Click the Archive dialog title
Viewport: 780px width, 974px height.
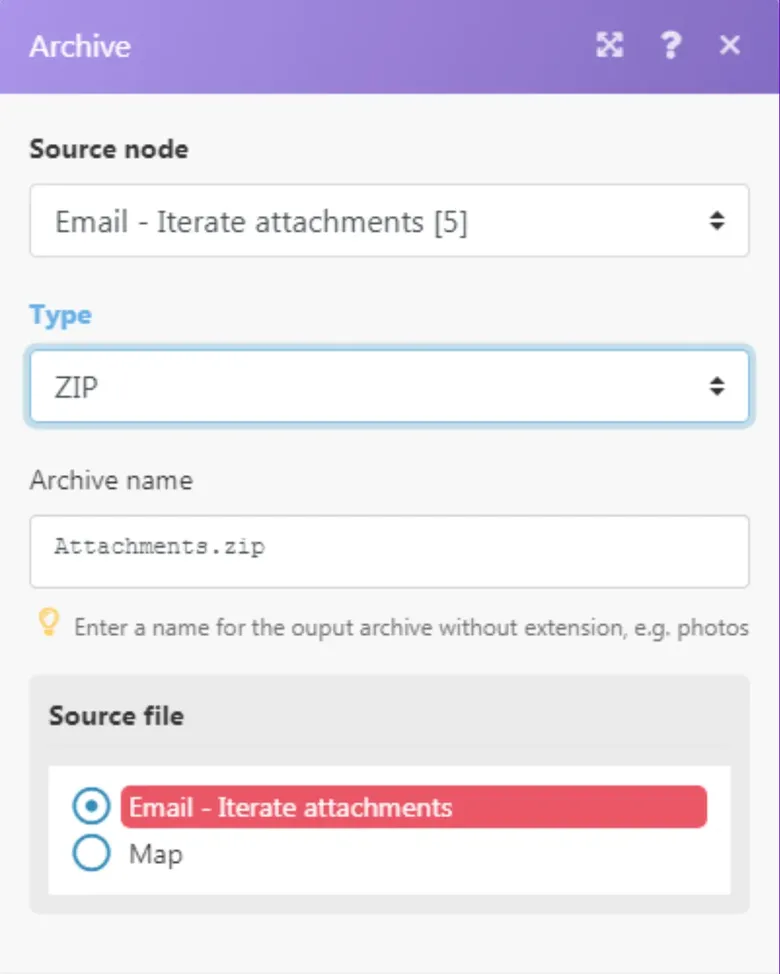[80, 46]
